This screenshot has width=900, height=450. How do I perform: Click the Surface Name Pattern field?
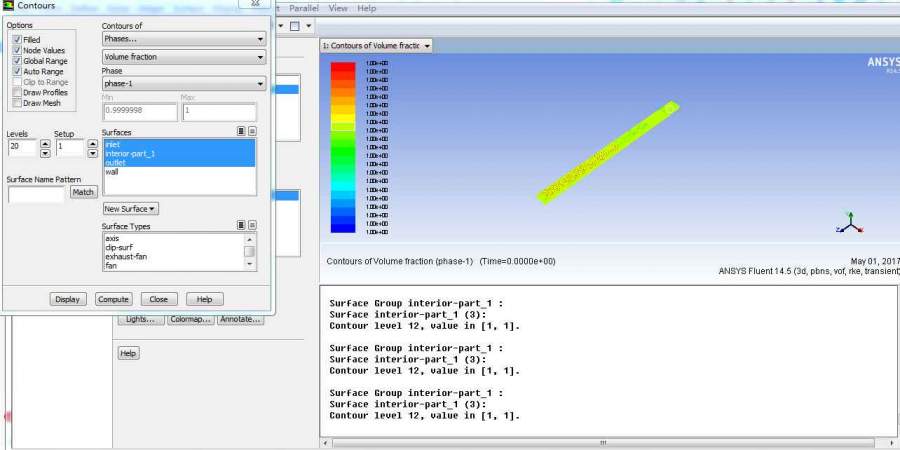(36, 195)
